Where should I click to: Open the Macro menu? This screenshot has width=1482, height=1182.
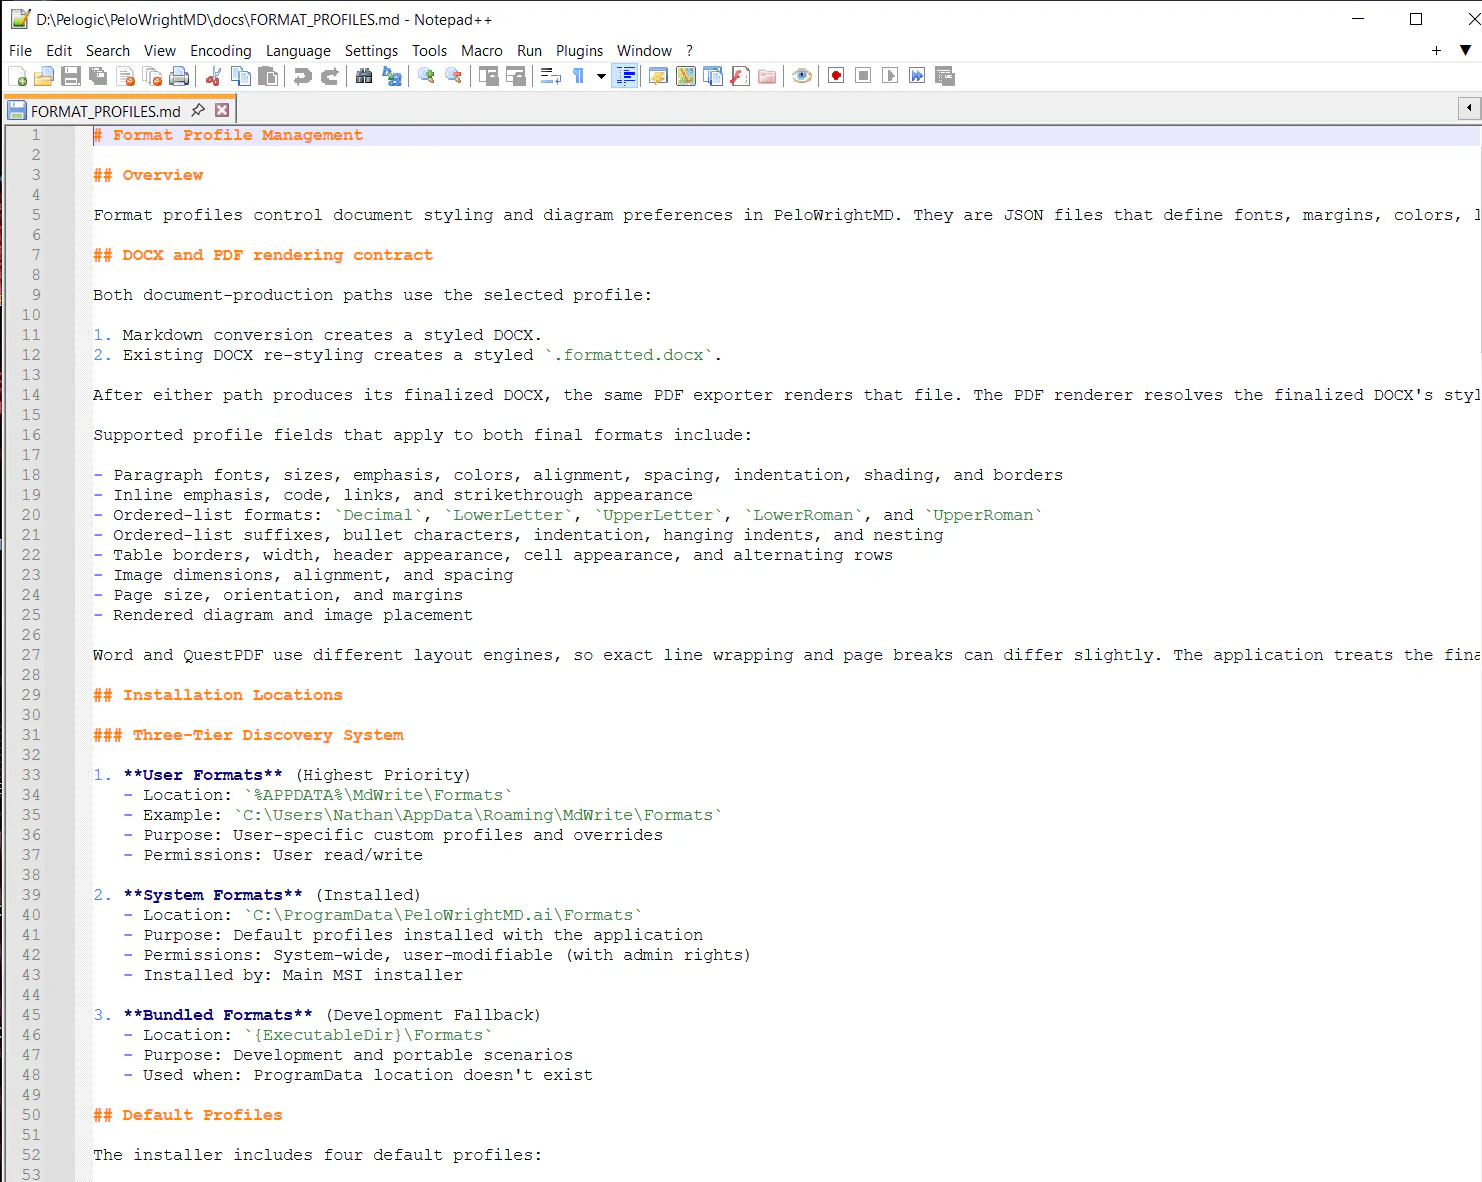click(482, 51)
